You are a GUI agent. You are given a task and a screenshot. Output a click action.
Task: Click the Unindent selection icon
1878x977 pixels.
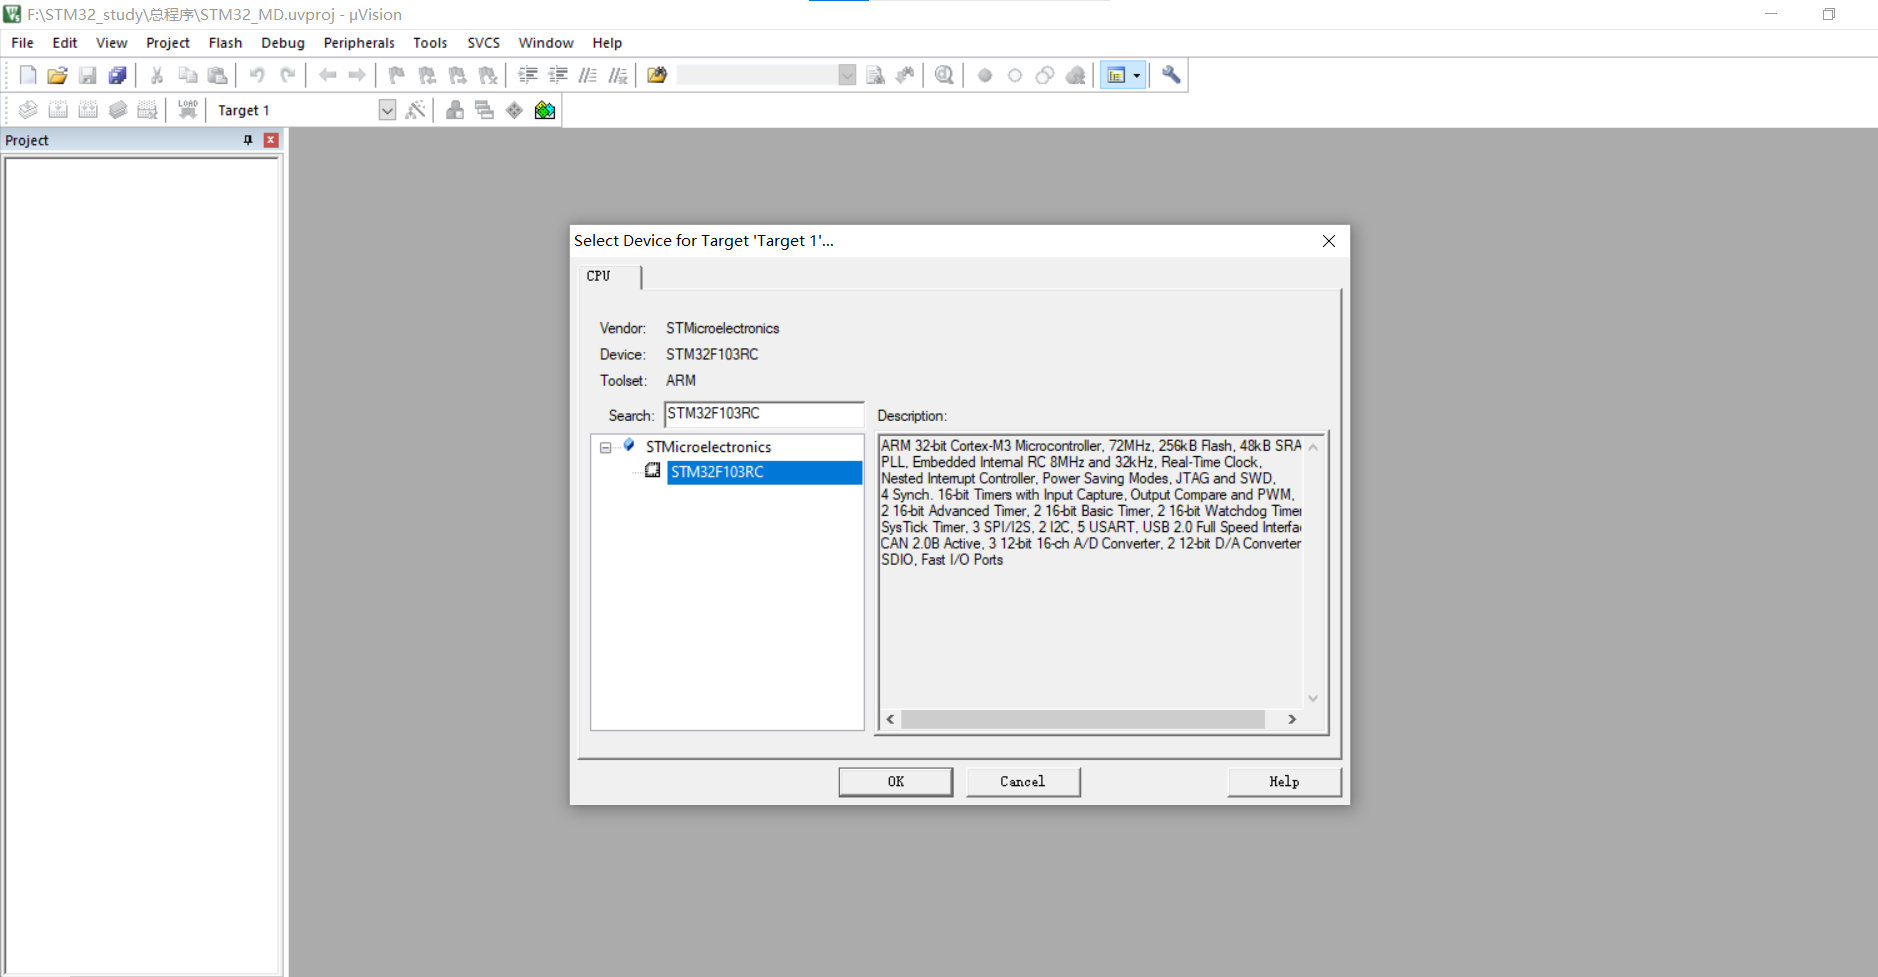[558, 75]
